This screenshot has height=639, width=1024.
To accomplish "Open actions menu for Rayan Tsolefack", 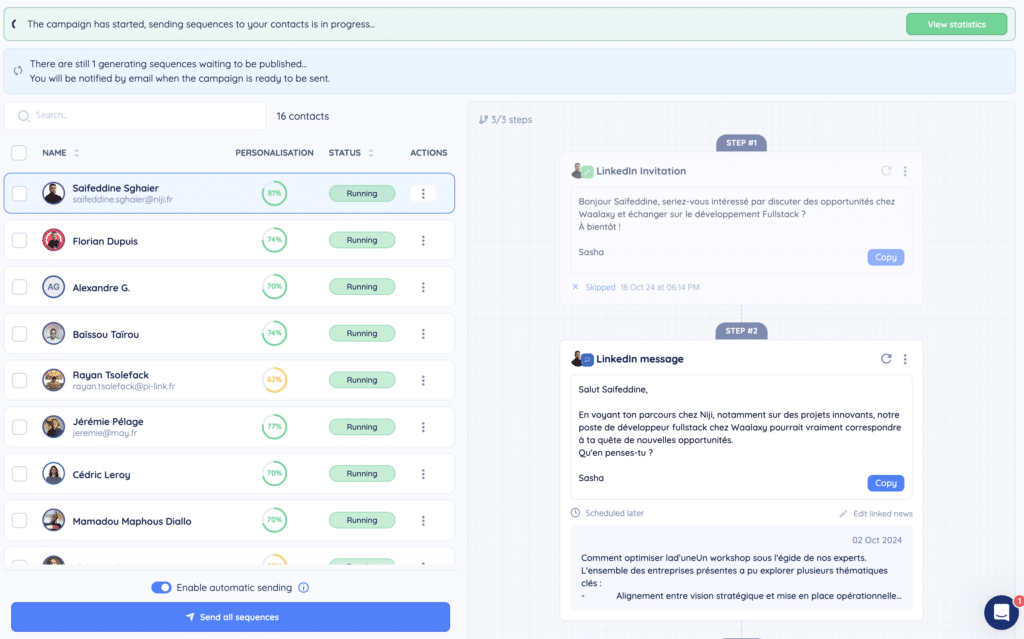I will 423,380.
